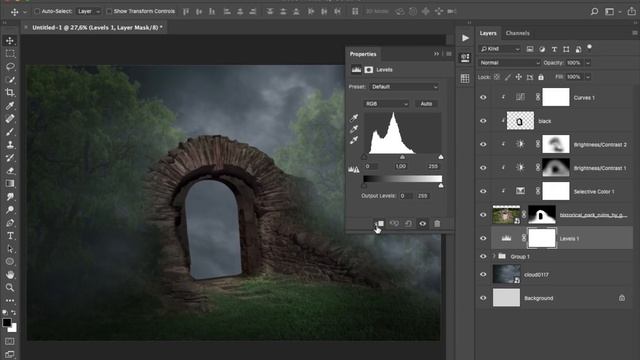
Task: Select the Clone Stamp tool
Action: click(10, 144)
